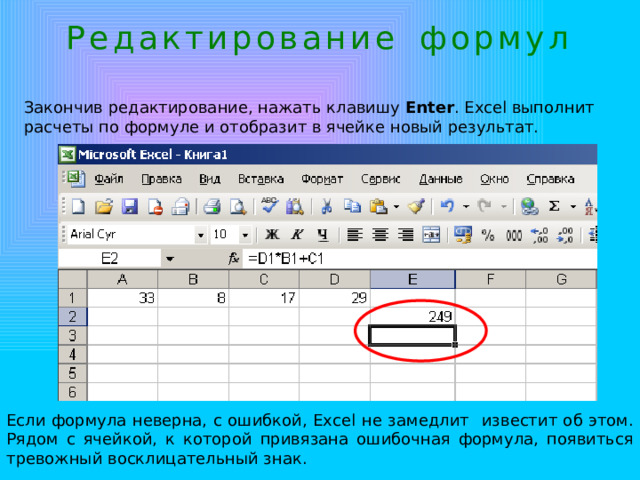The image size is (640, 480).
Task: Open the Arial Cyr font dropdown
Action: click(x=200, y=235)
